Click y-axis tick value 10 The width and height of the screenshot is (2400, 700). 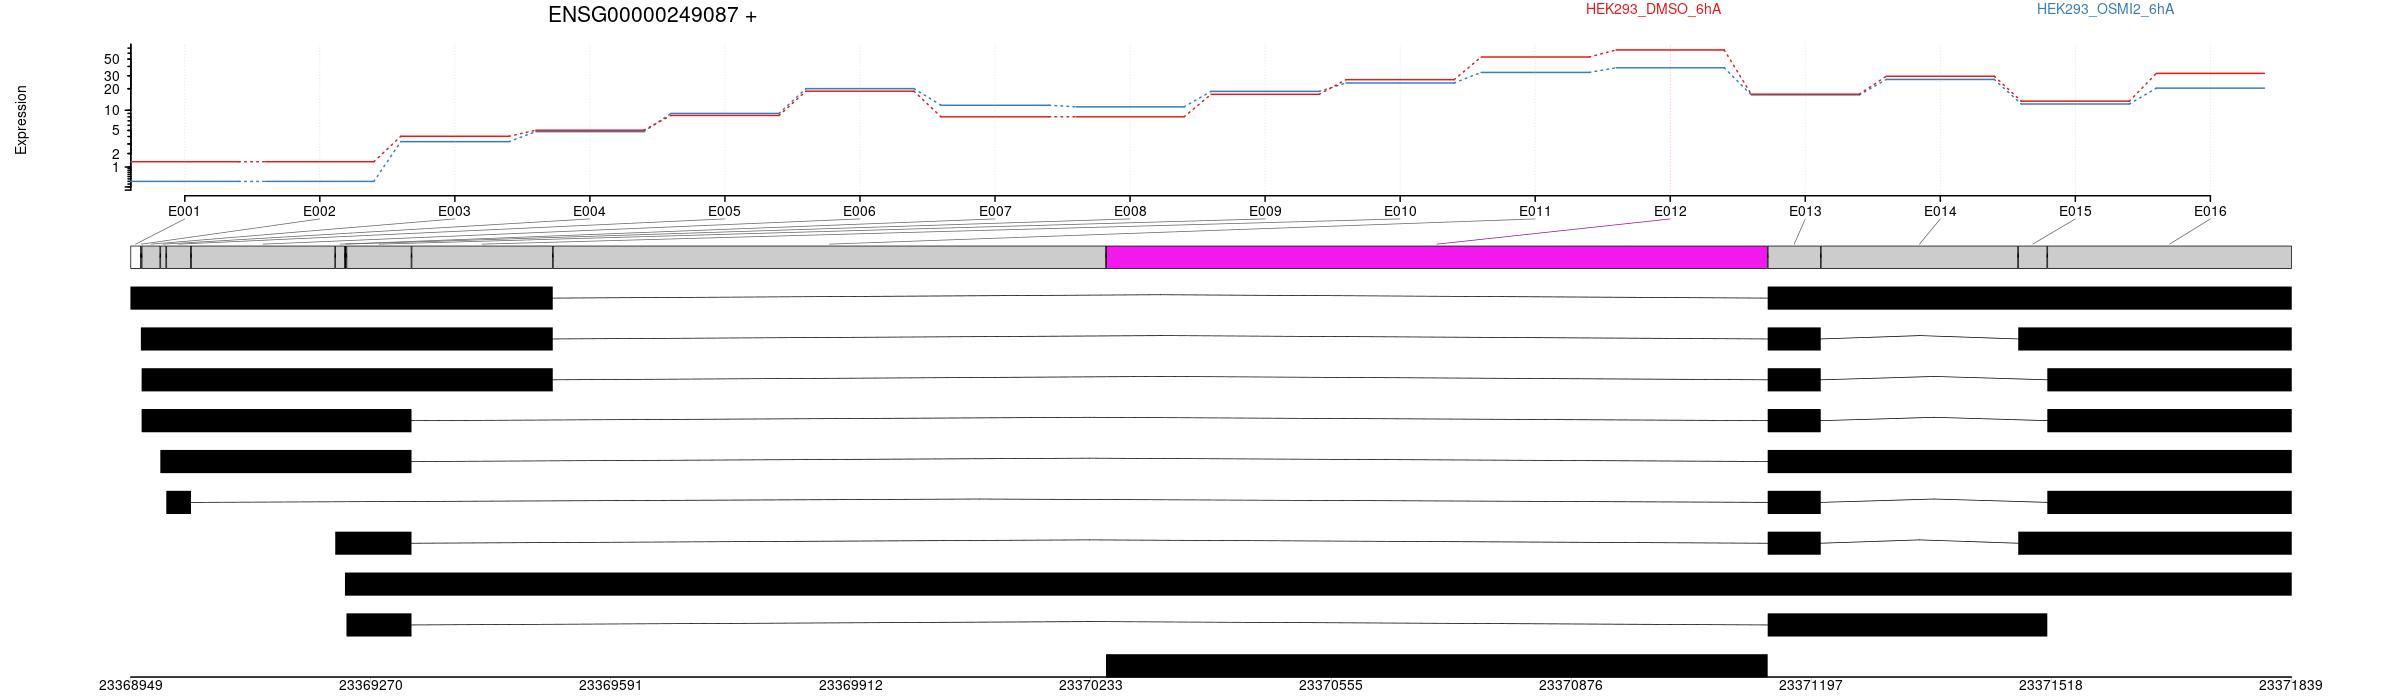pos(112,110)
